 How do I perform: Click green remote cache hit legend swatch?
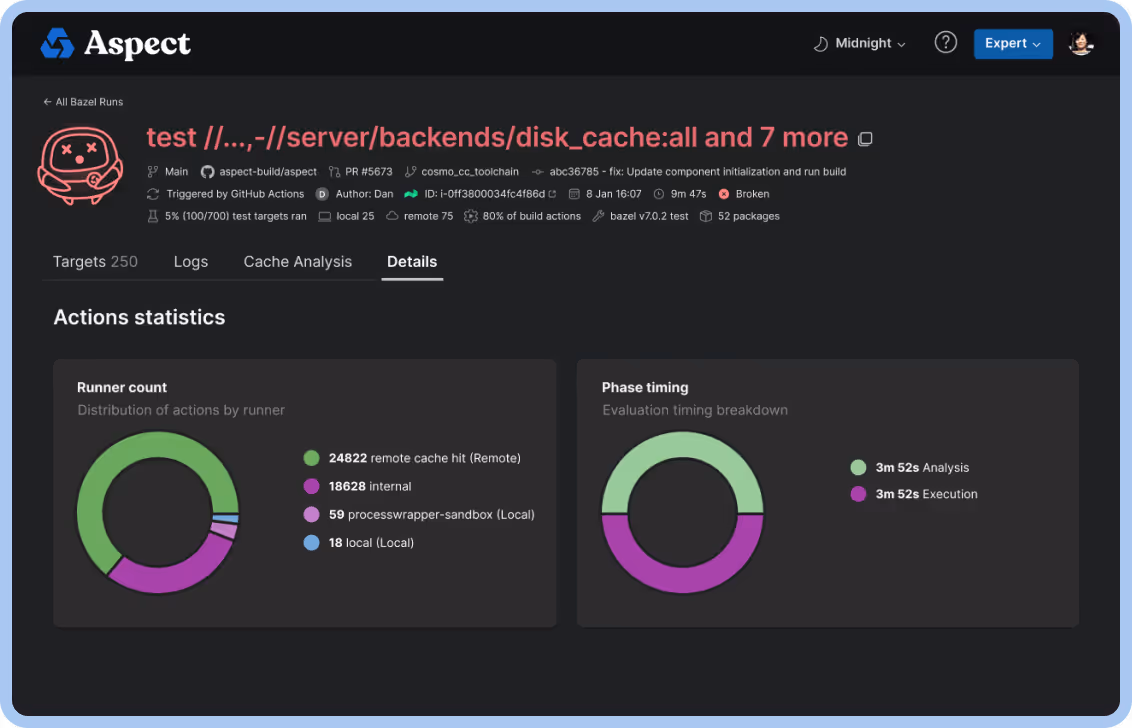311,458
